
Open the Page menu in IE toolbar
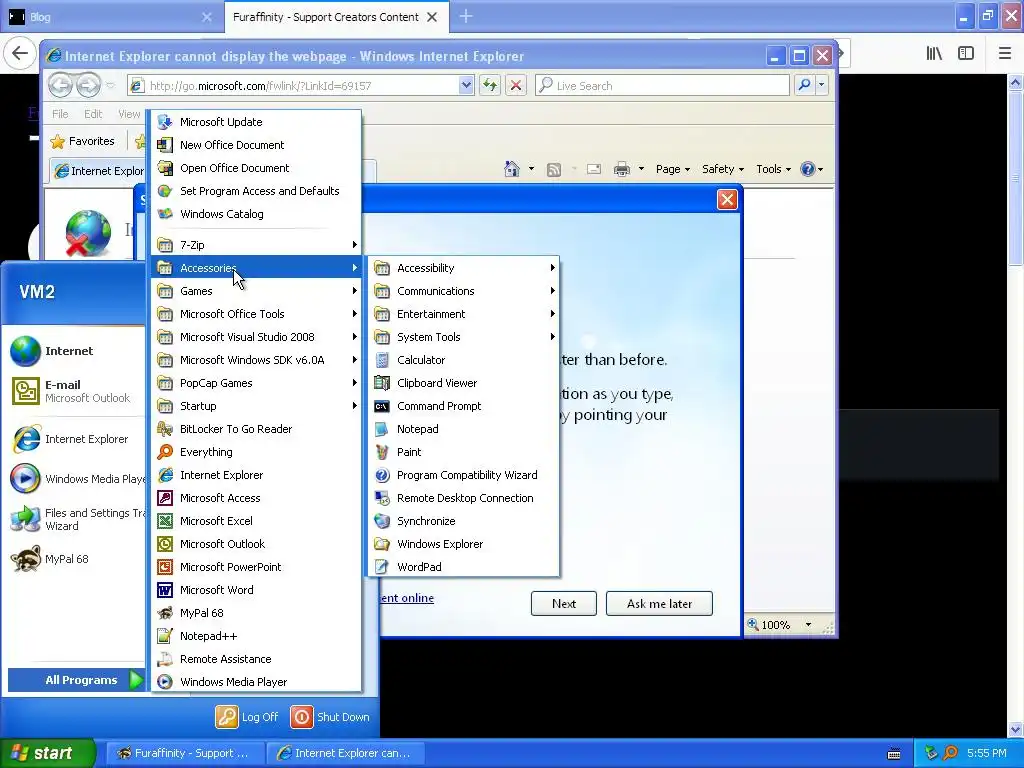tap(673, 169)
